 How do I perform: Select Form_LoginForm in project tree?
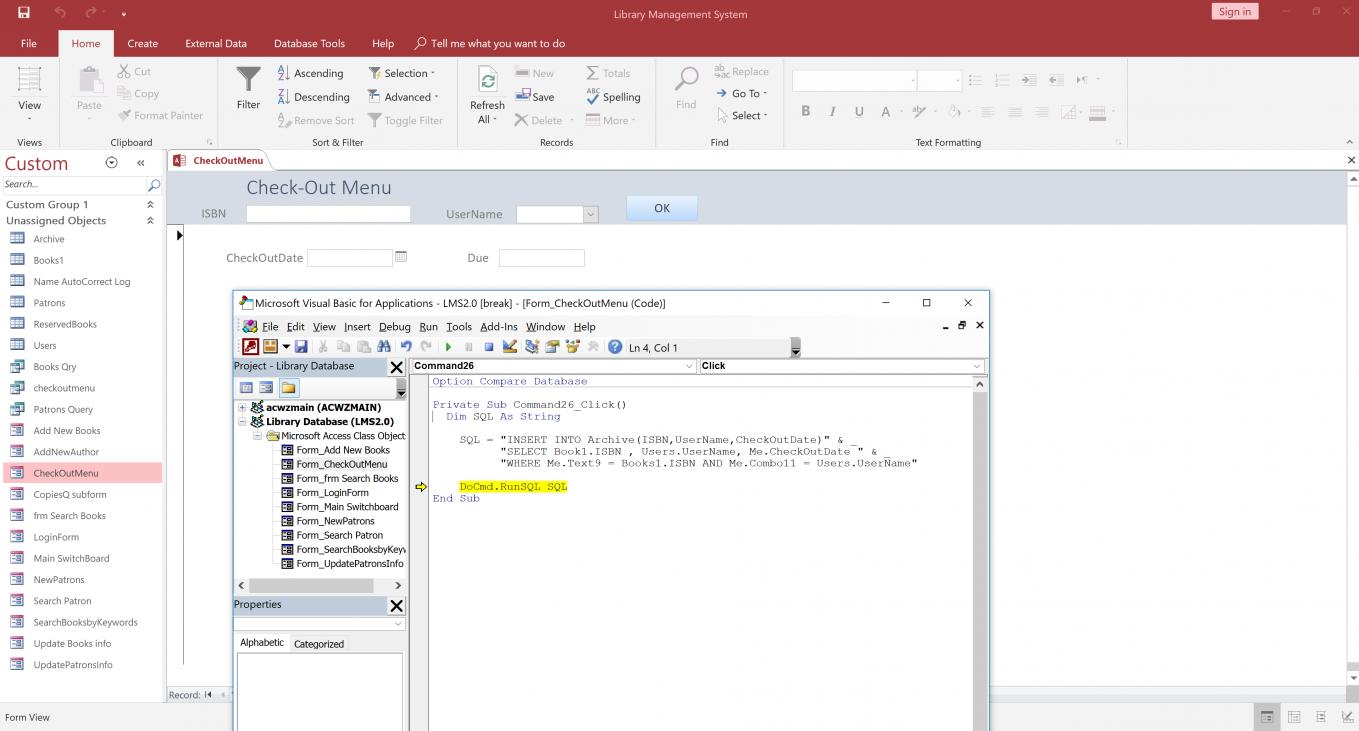pos(332,493)
